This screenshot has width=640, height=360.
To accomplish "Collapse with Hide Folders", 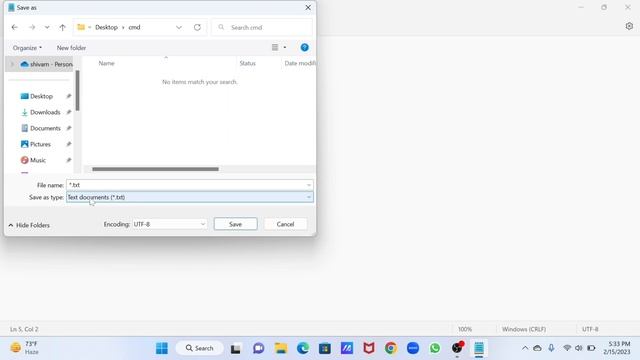I will coord(29,225).
